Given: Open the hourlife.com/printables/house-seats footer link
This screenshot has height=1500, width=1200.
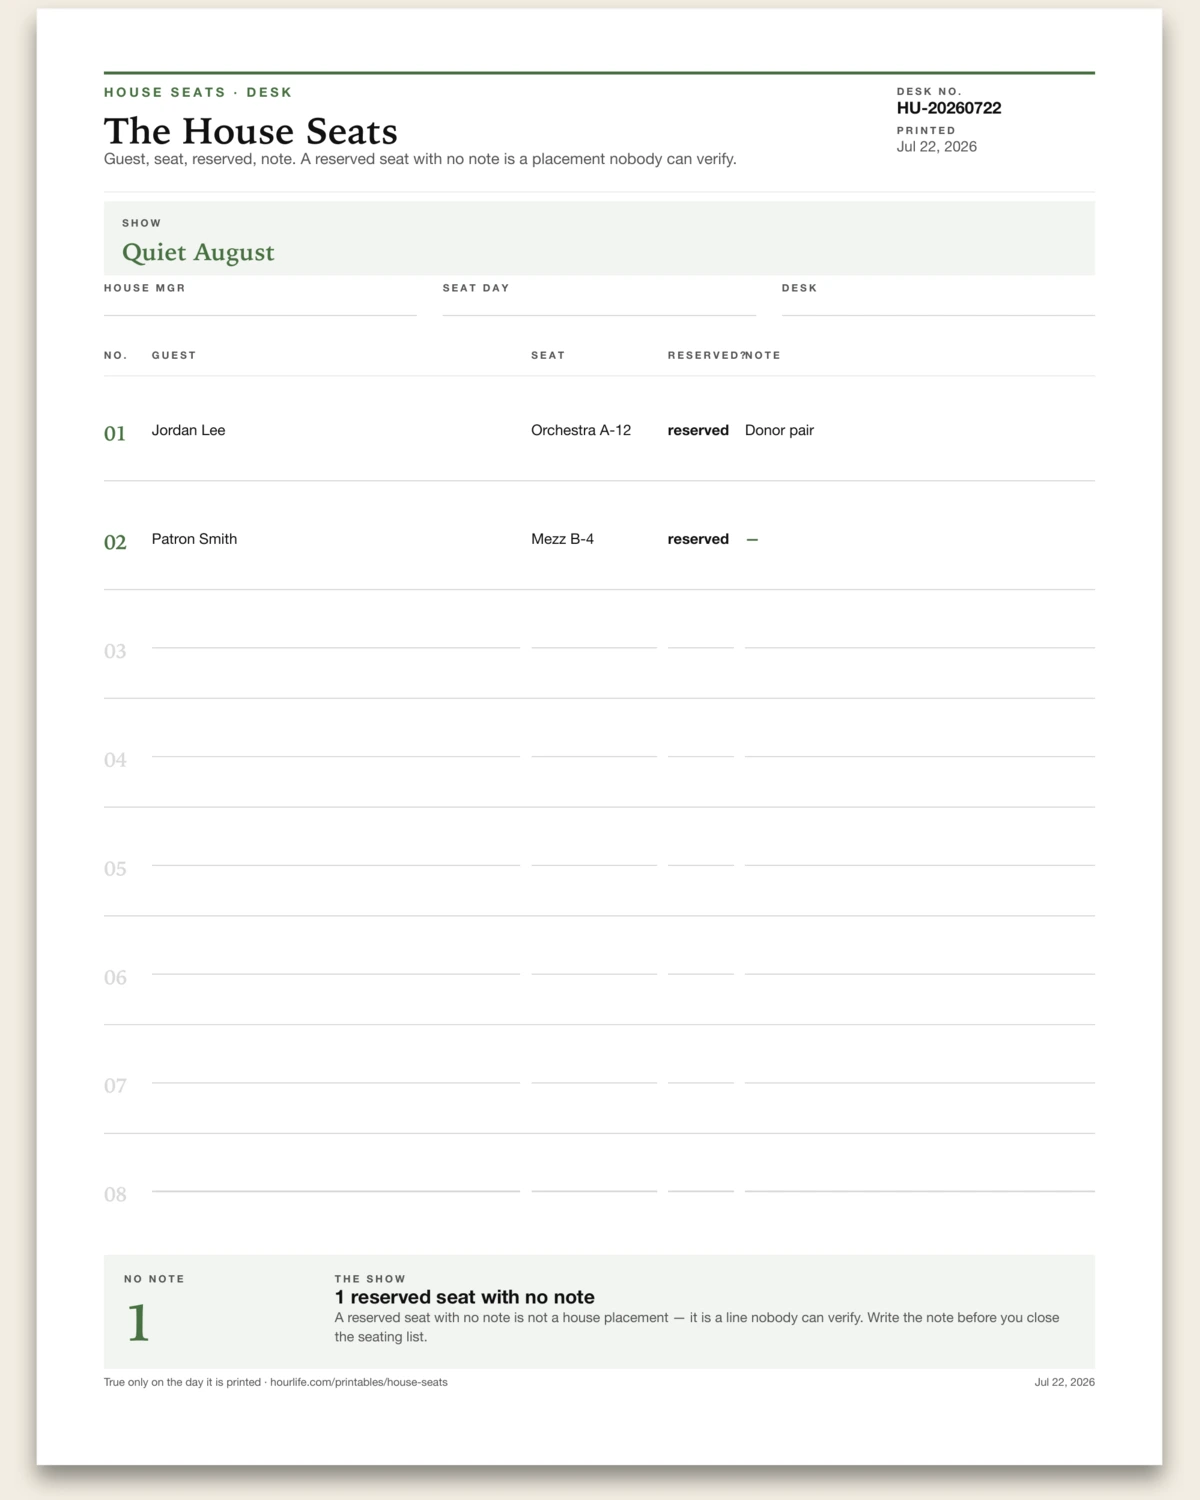Looking at the screenshot, I should pos(359,1382).
